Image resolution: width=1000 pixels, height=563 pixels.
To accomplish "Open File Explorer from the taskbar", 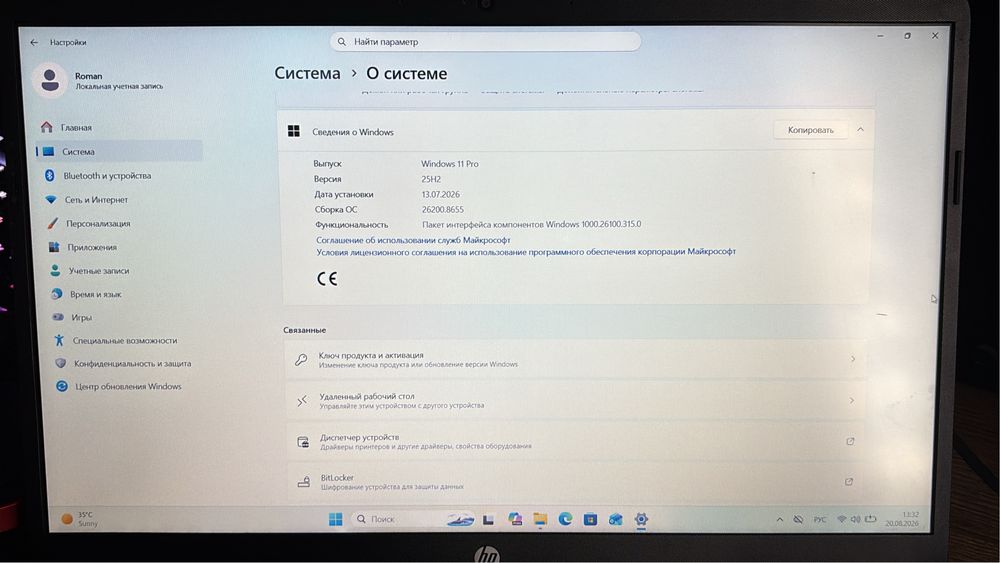I will coord(540,520).
